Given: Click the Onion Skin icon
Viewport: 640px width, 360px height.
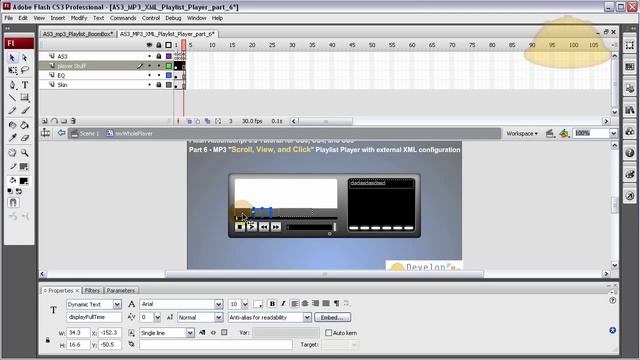Looking at the screenshot, I should pos(189,121).
